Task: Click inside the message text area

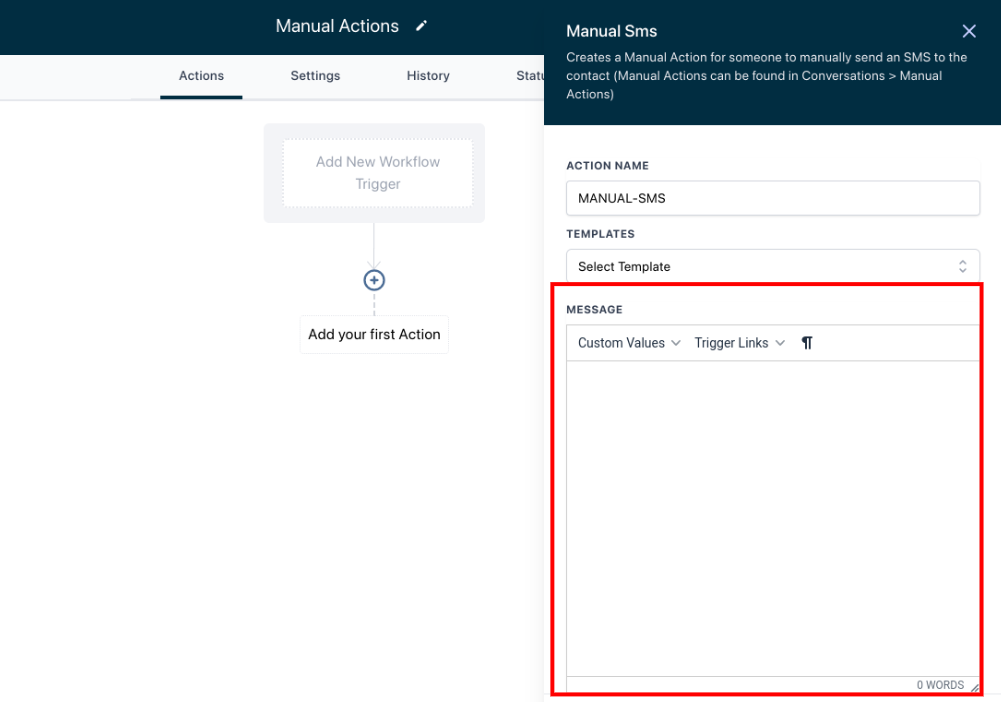Action: [x=772, y=518]
